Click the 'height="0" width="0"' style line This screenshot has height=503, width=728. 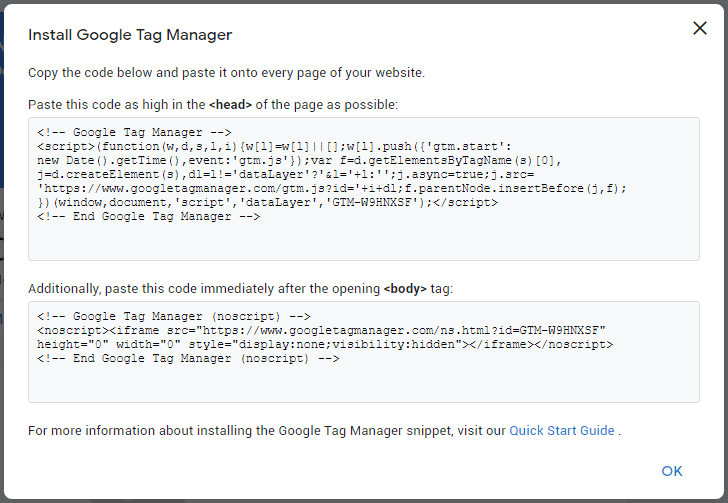tap(325, 344)
